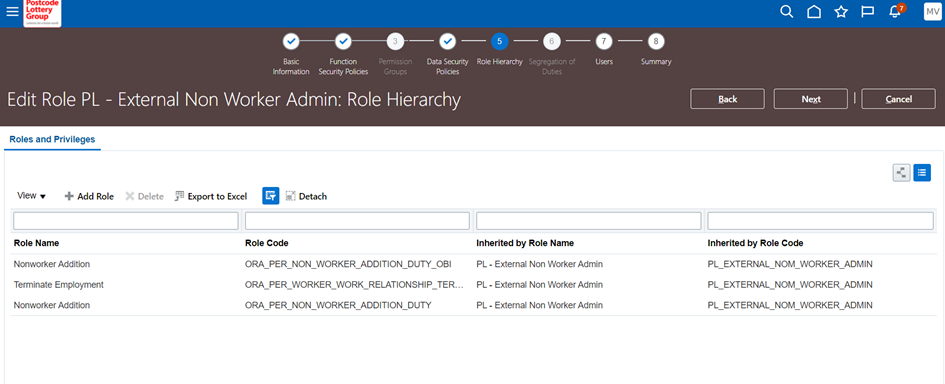Open the hamburger navigator menu
The width and height of the screenshot is (945, 384).
coord(12,11)
